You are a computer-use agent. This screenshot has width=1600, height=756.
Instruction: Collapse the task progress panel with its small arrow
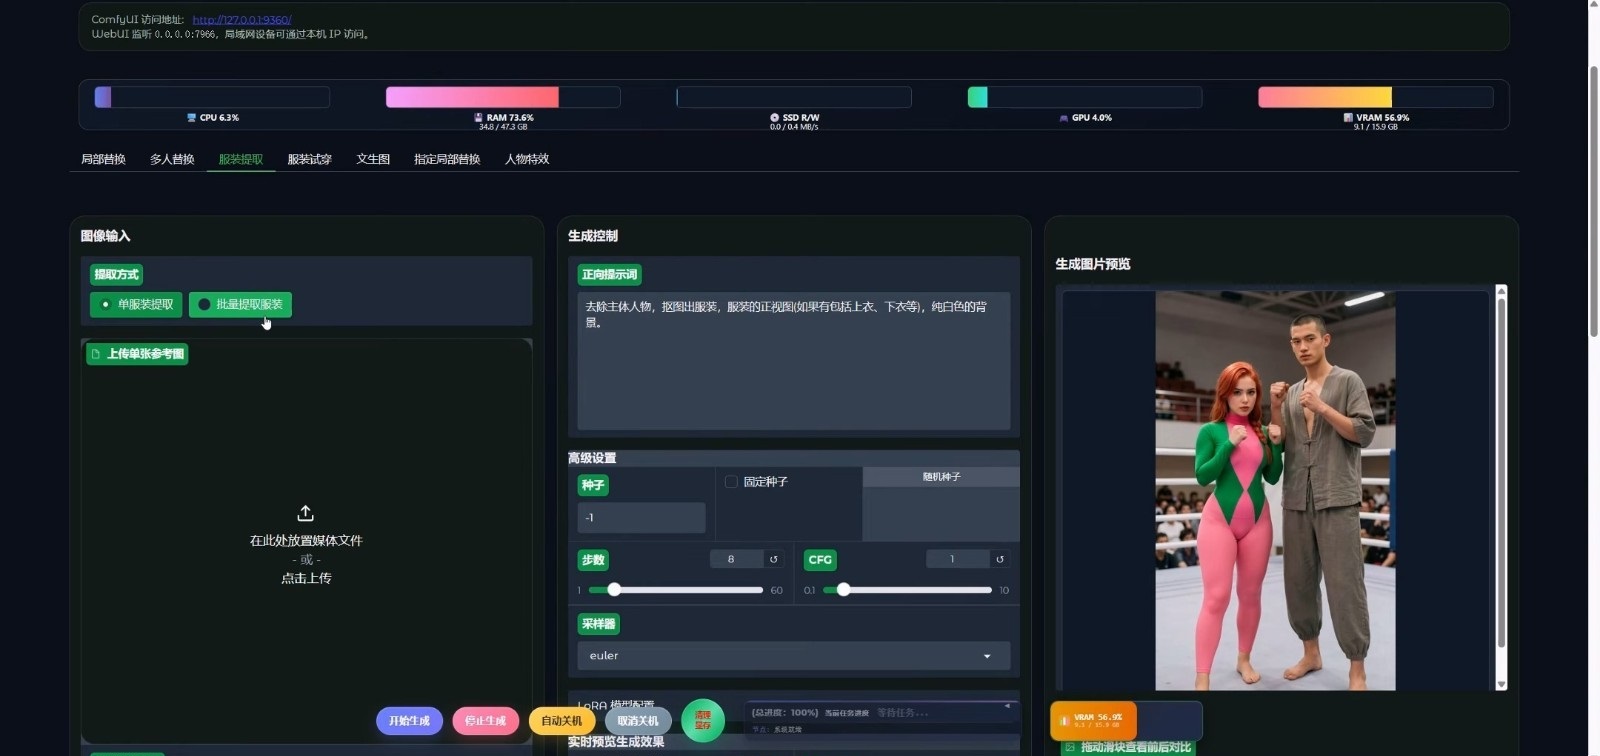(1007, 706)
